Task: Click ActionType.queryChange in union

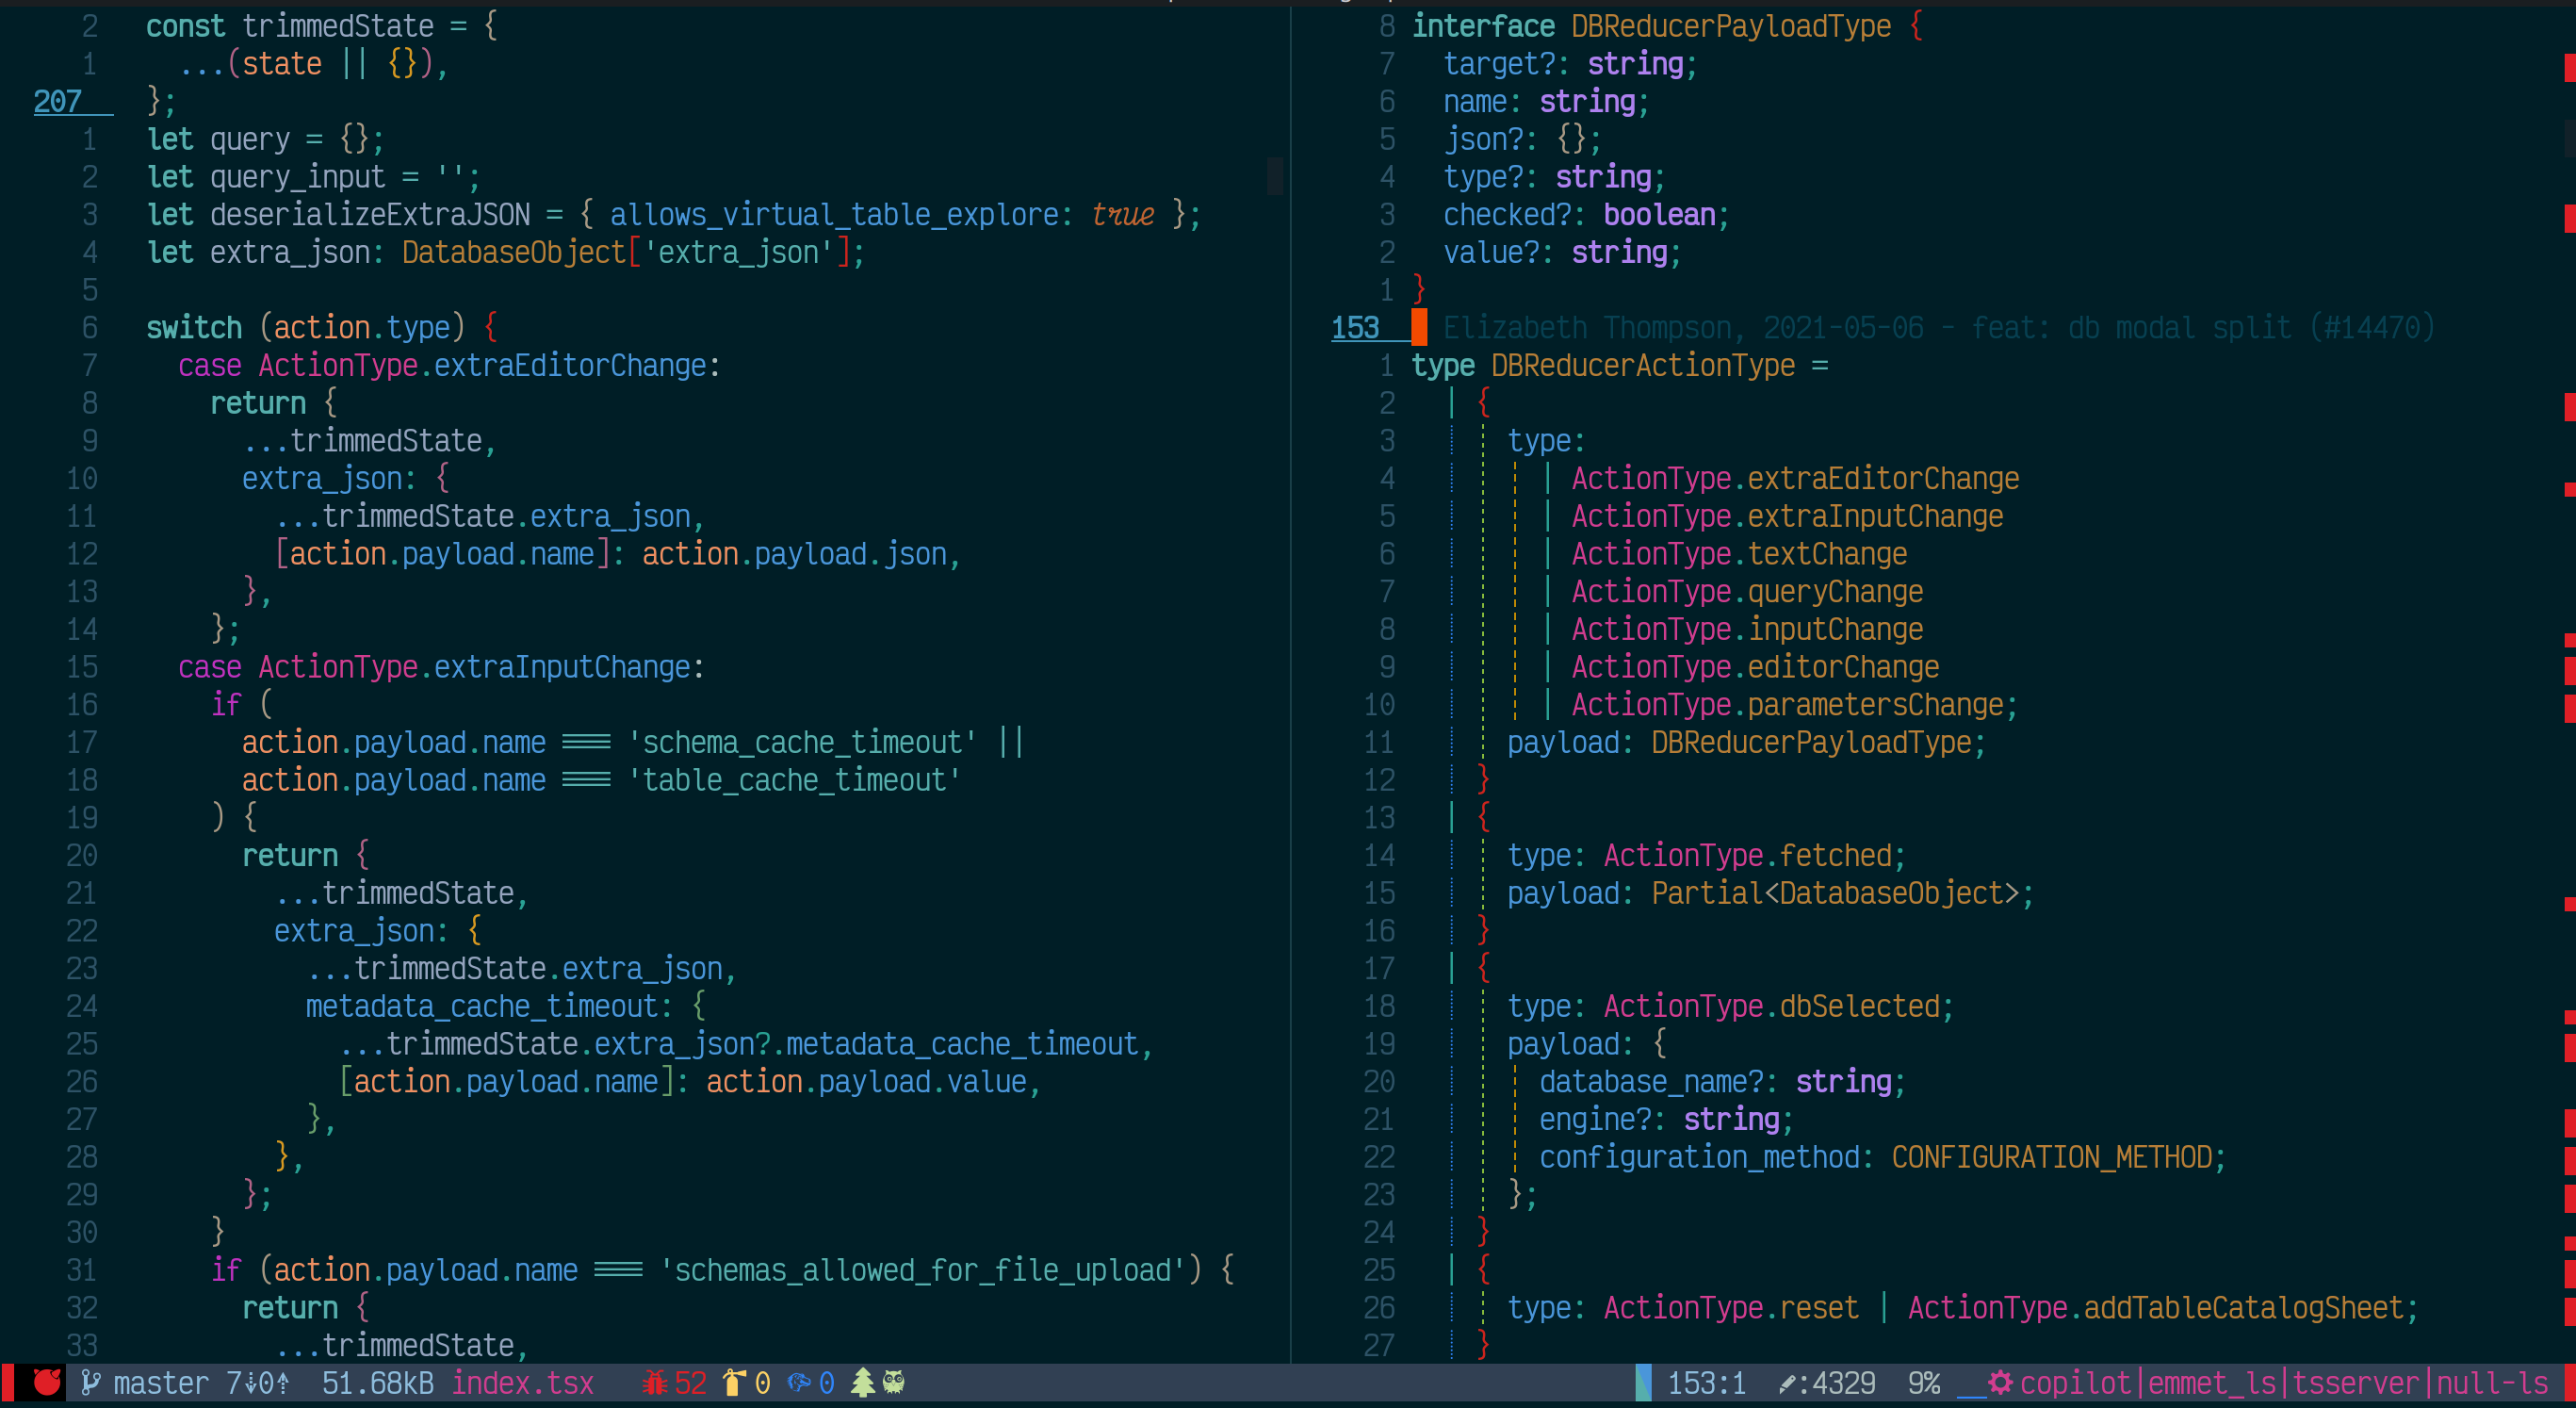Action: (x=1747, y=592)
